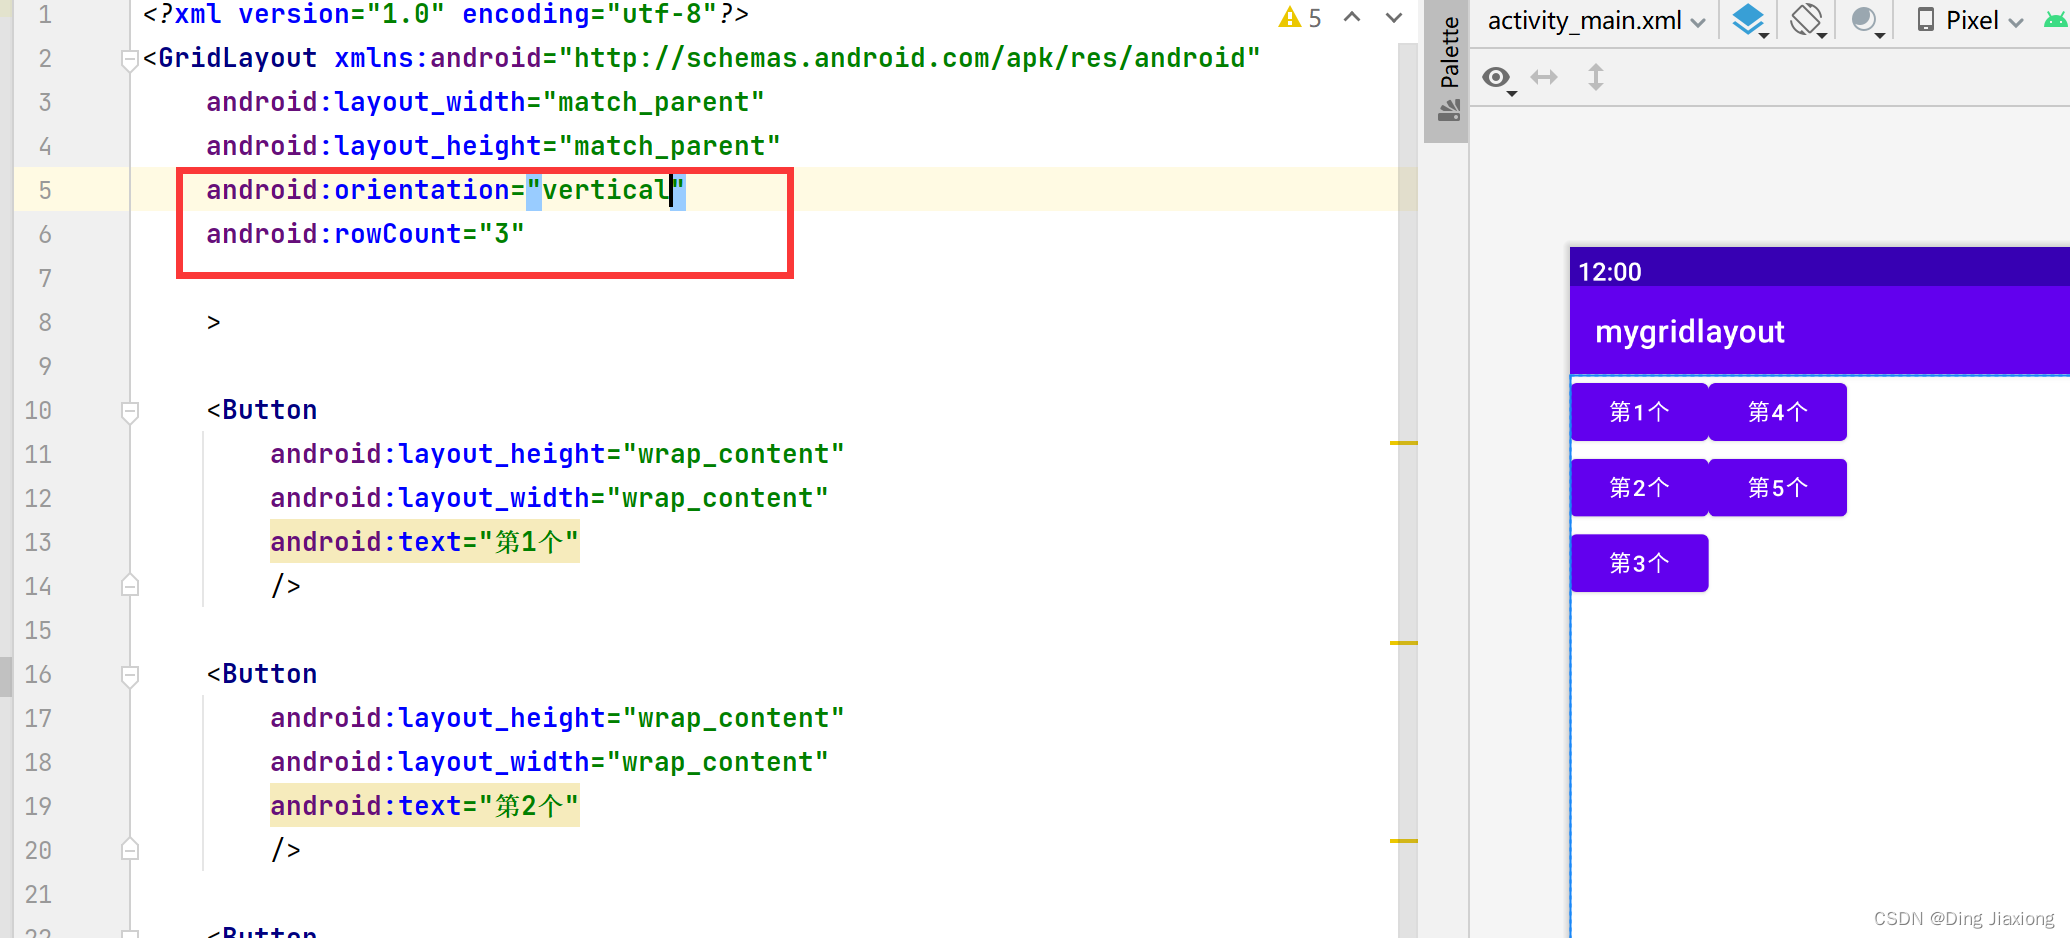Click the second <Button tag on line 16
Viewport: 2070px width, 938px height.
pyautogui.click(x=262, y=674)
